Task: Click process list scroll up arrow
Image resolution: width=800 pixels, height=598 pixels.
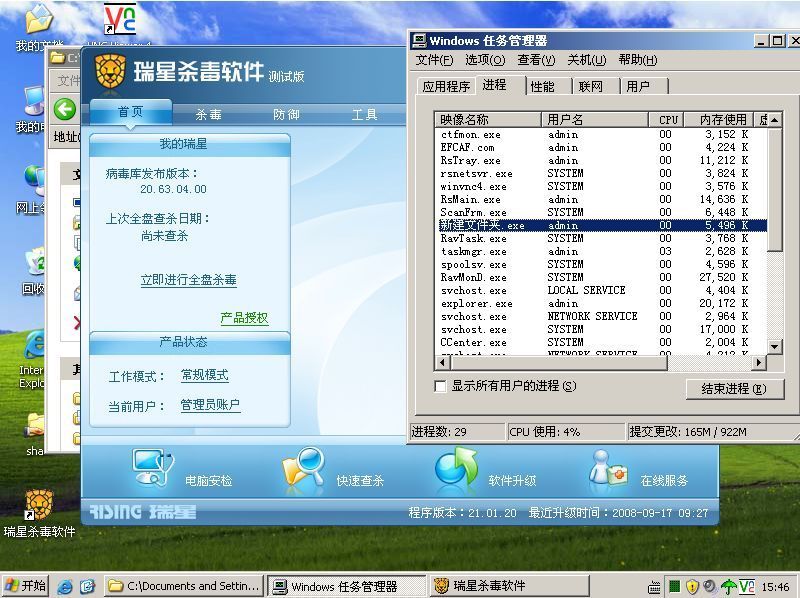Action: pos(774,120)
